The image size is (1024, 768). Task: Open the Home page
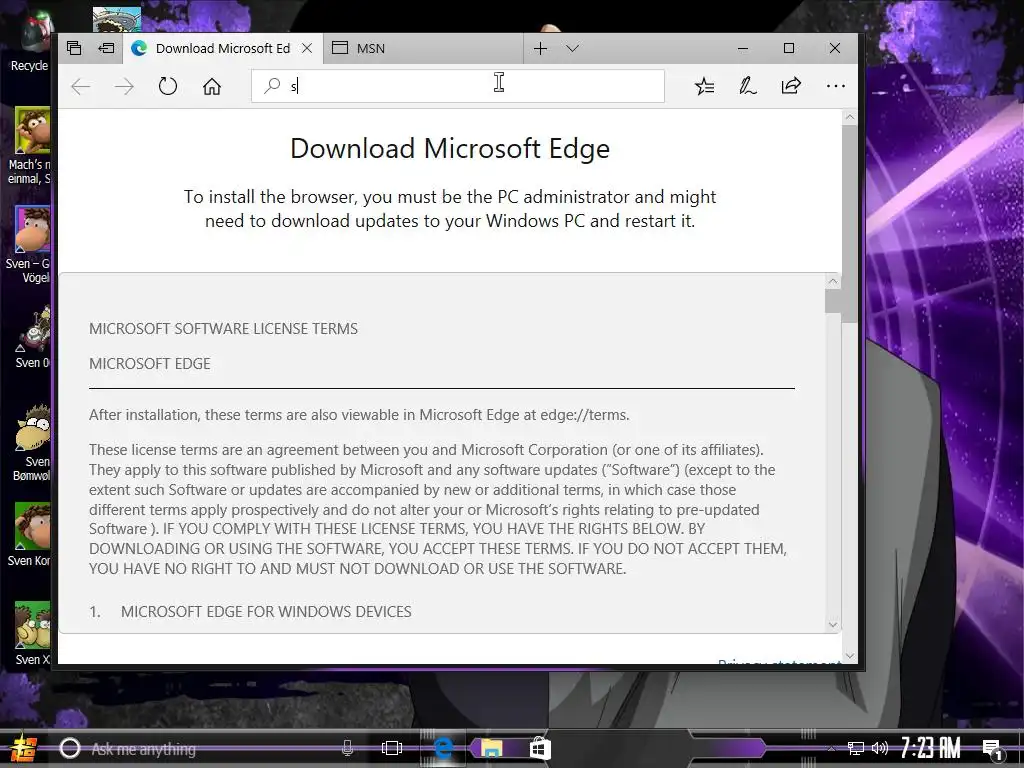coord(212,86)
